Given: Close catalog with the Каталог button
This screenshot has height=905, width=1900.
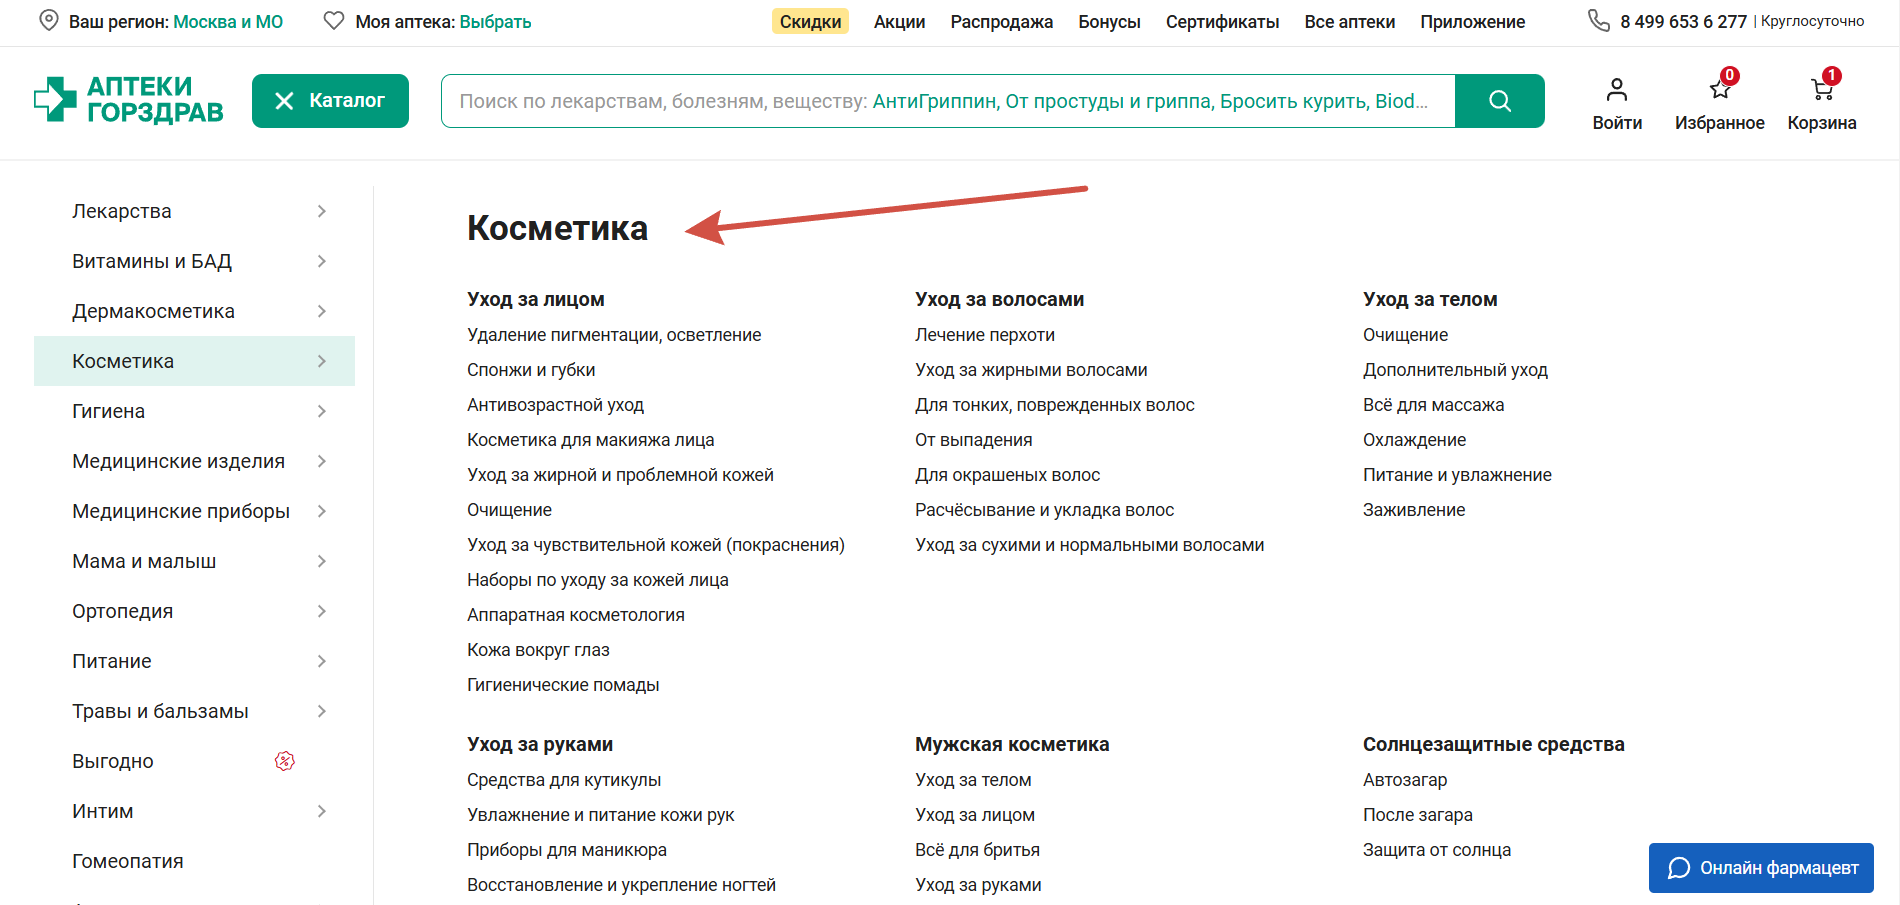Looking at the screenshot, I should (330, 101).
